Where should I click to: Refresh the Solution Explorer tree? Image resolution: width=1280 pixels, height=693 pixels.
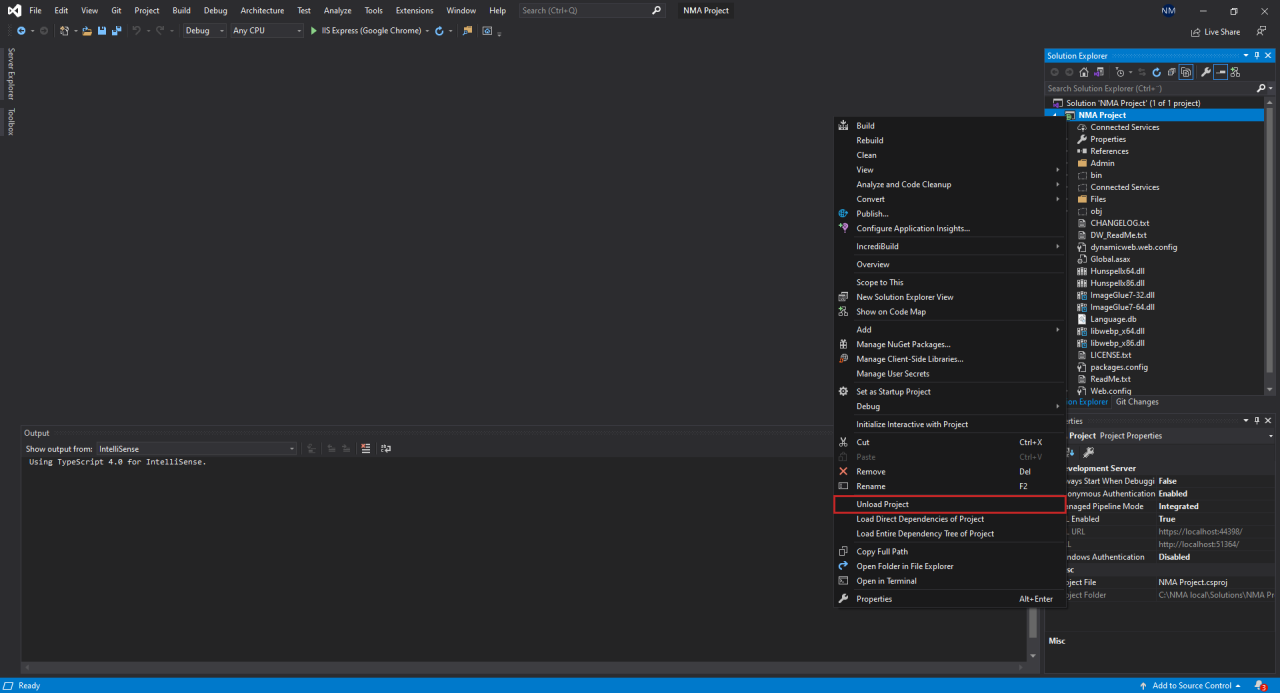[x=1157, y=72]
